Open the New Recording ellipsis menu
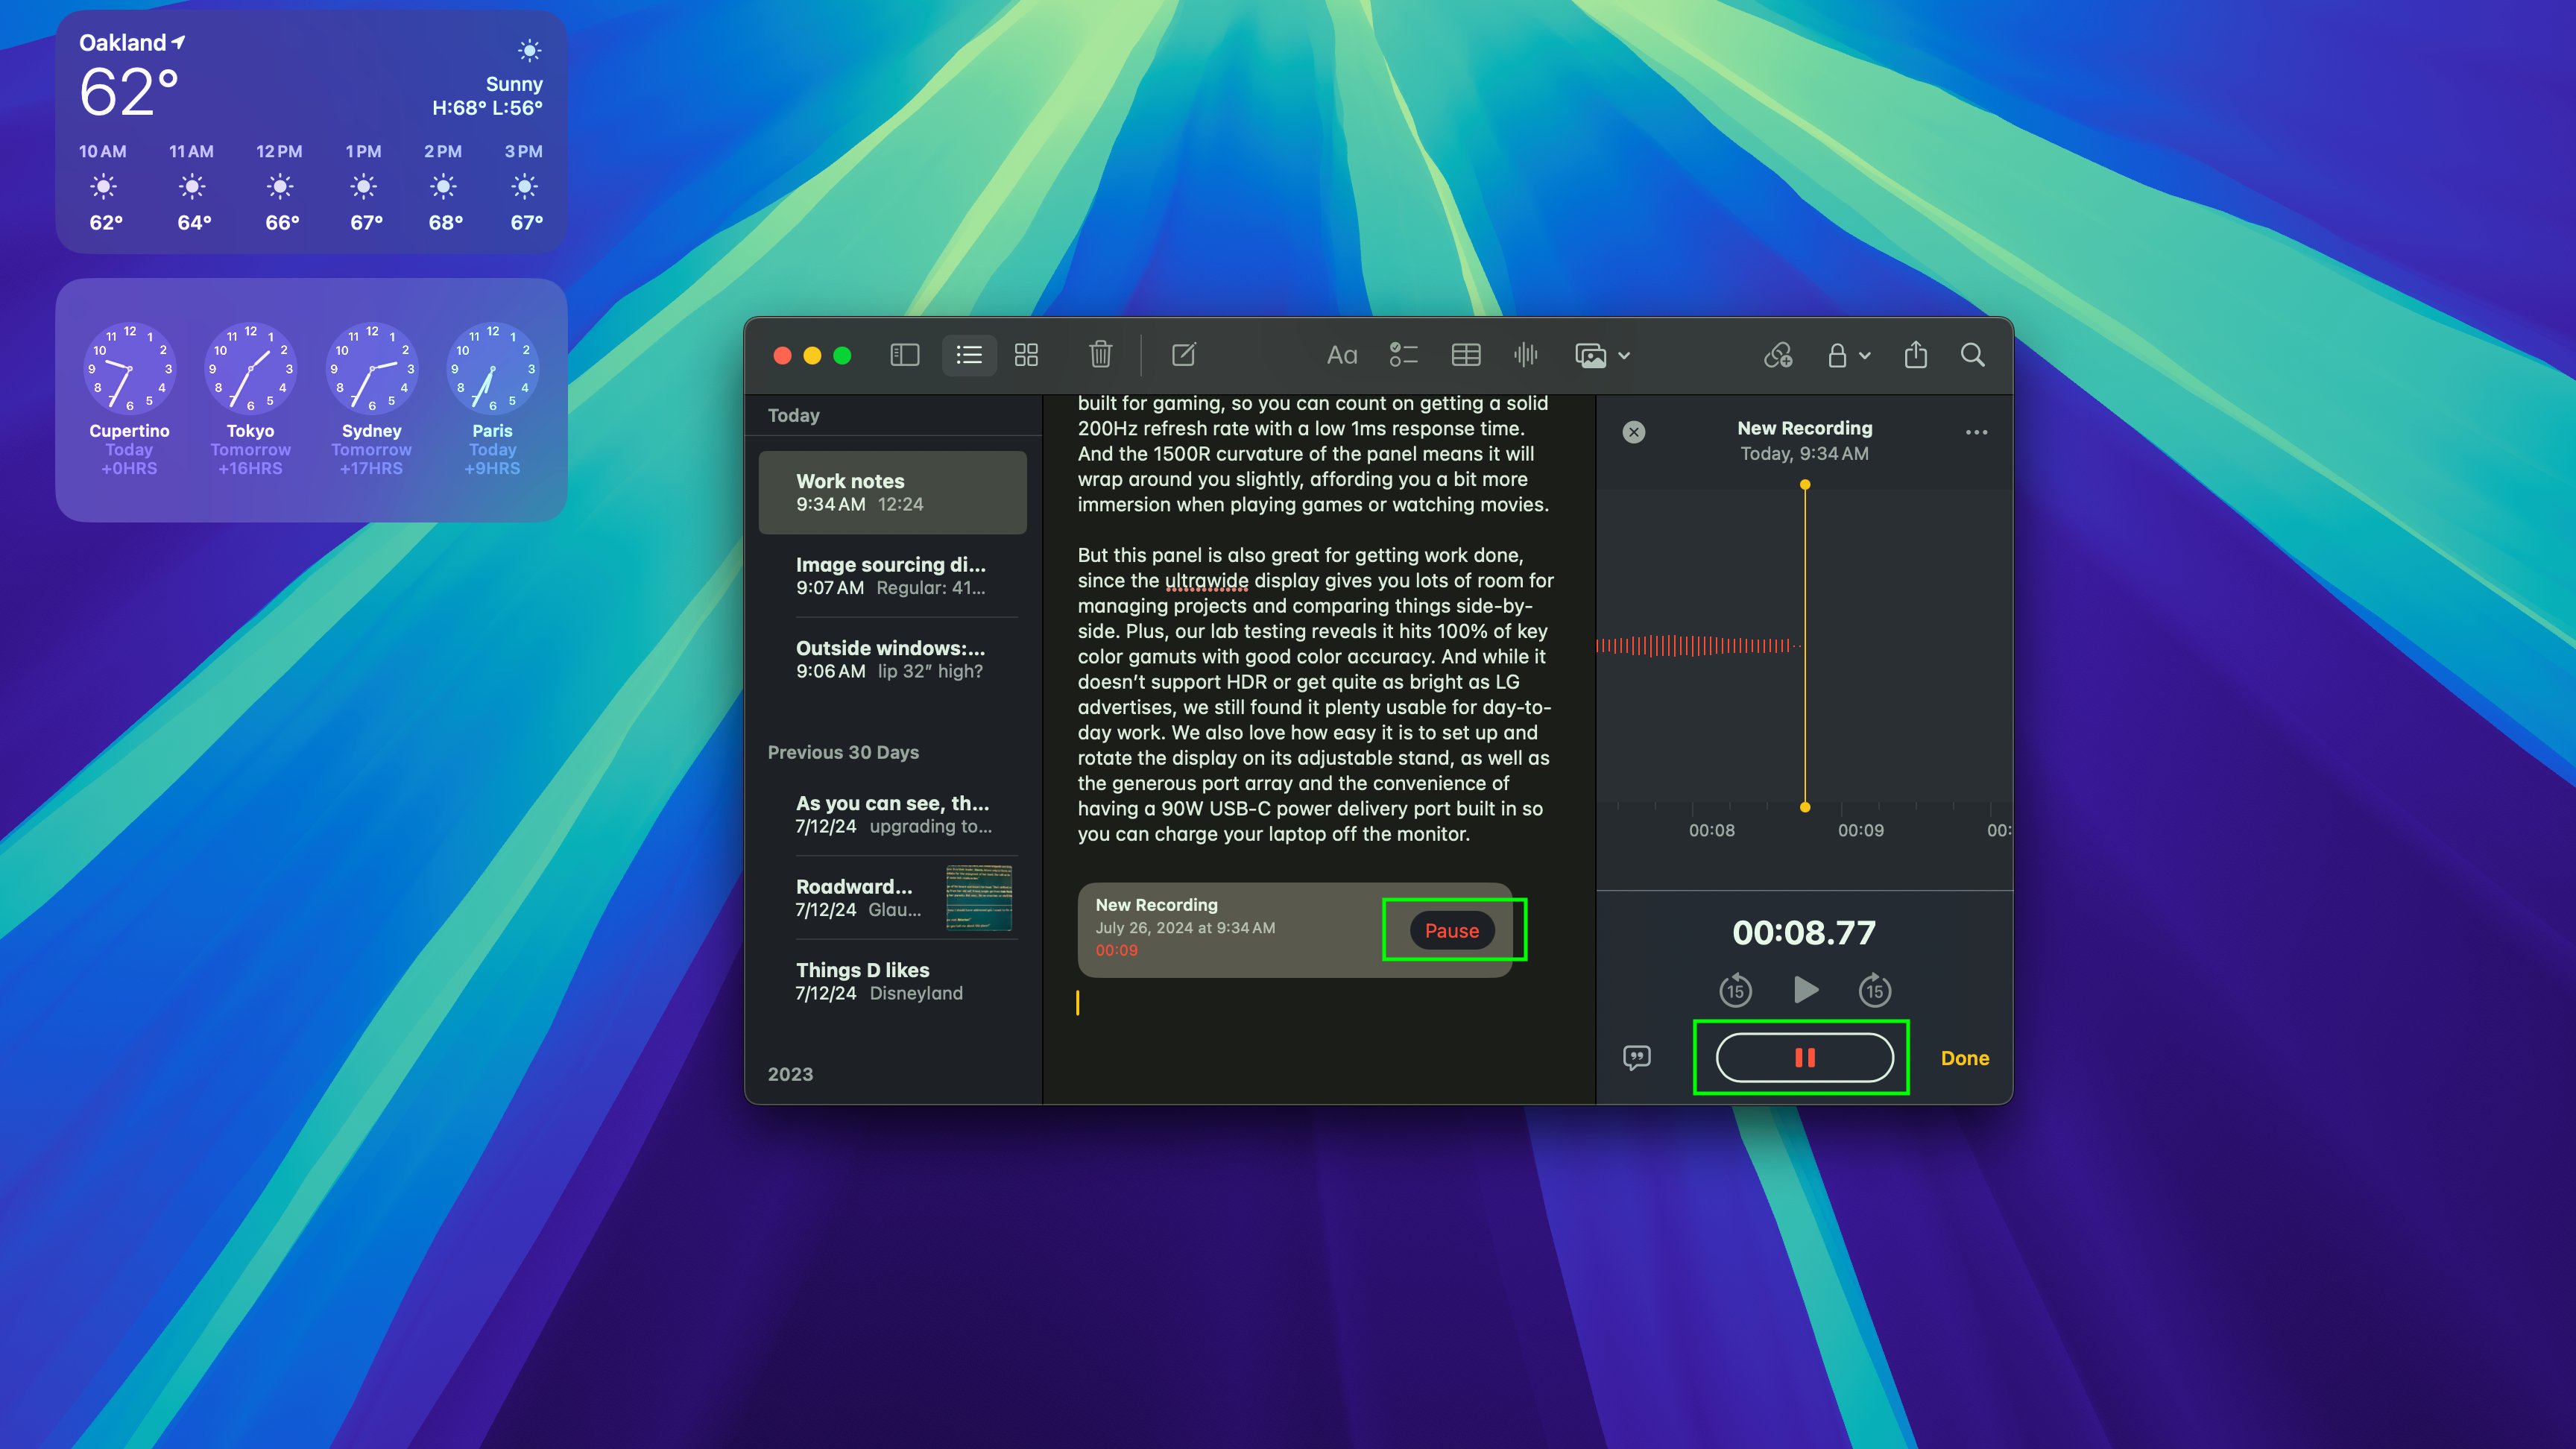 [x=1977, y=432]
